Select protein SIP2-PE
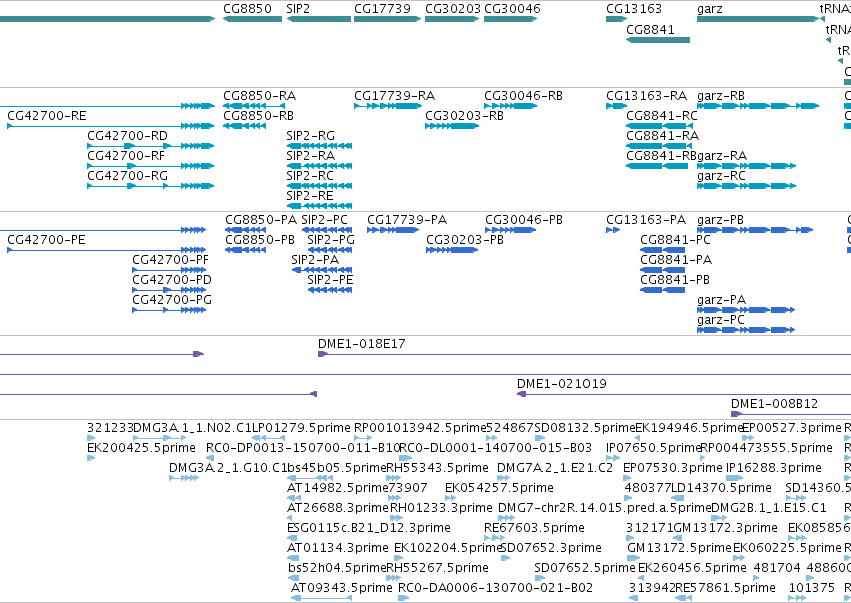Image resolution: width=851 pixels, height=603 pixels. 330,290
